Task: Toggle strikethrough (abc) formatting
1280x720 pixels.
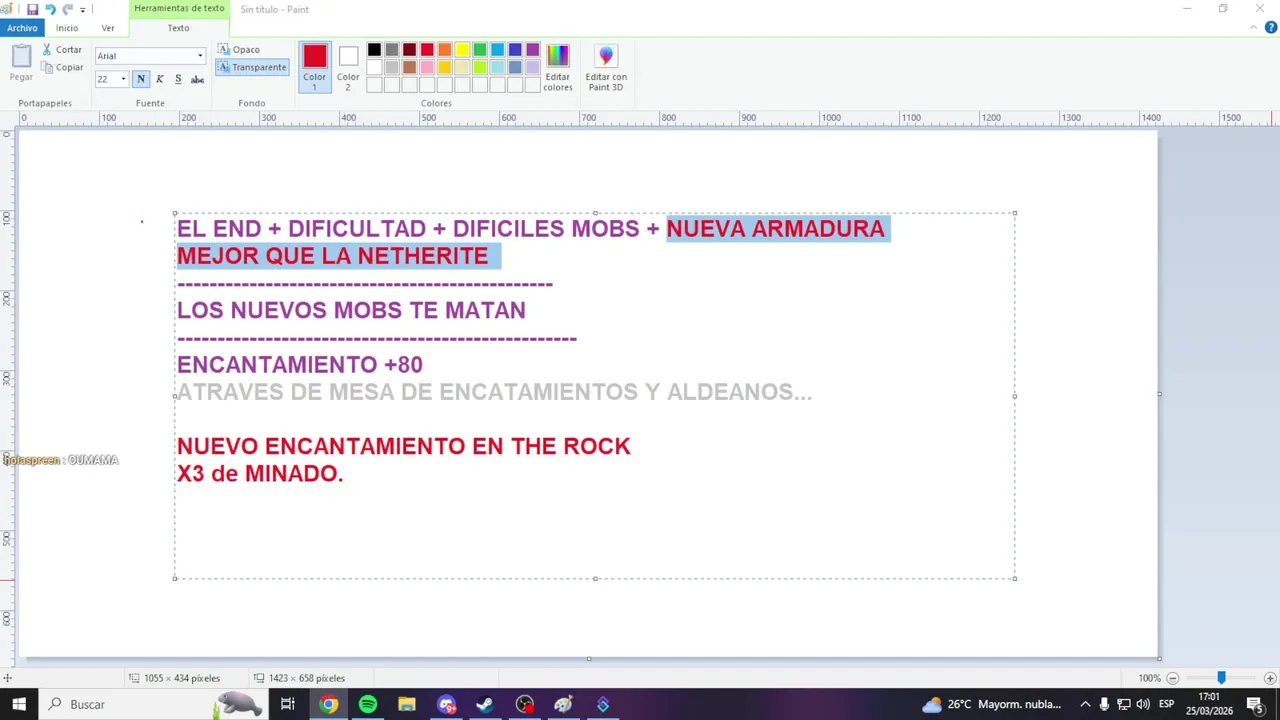Action: [197, 79]
